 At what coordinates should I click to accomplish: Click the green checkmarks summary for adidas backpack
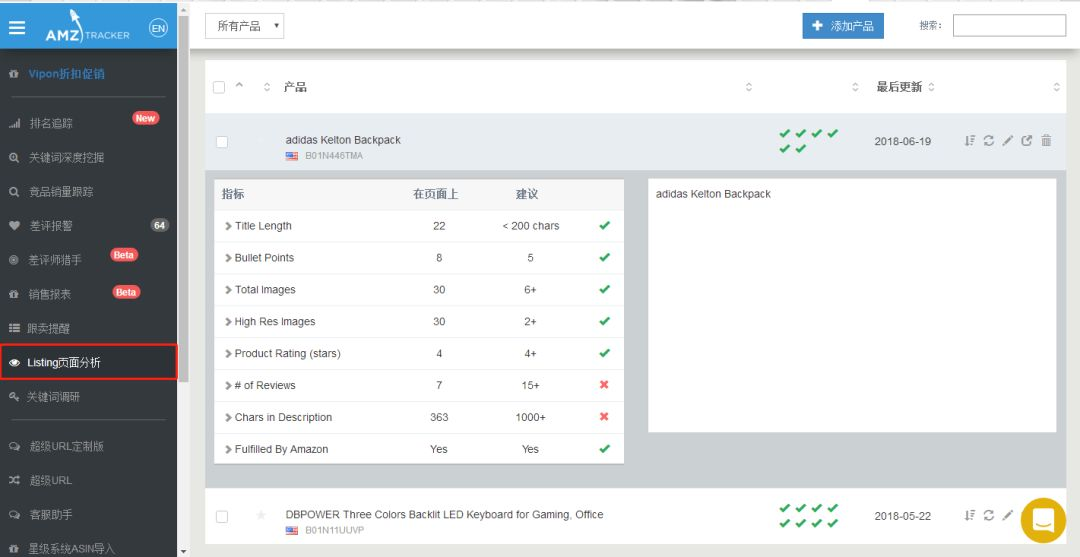point(809,141)
